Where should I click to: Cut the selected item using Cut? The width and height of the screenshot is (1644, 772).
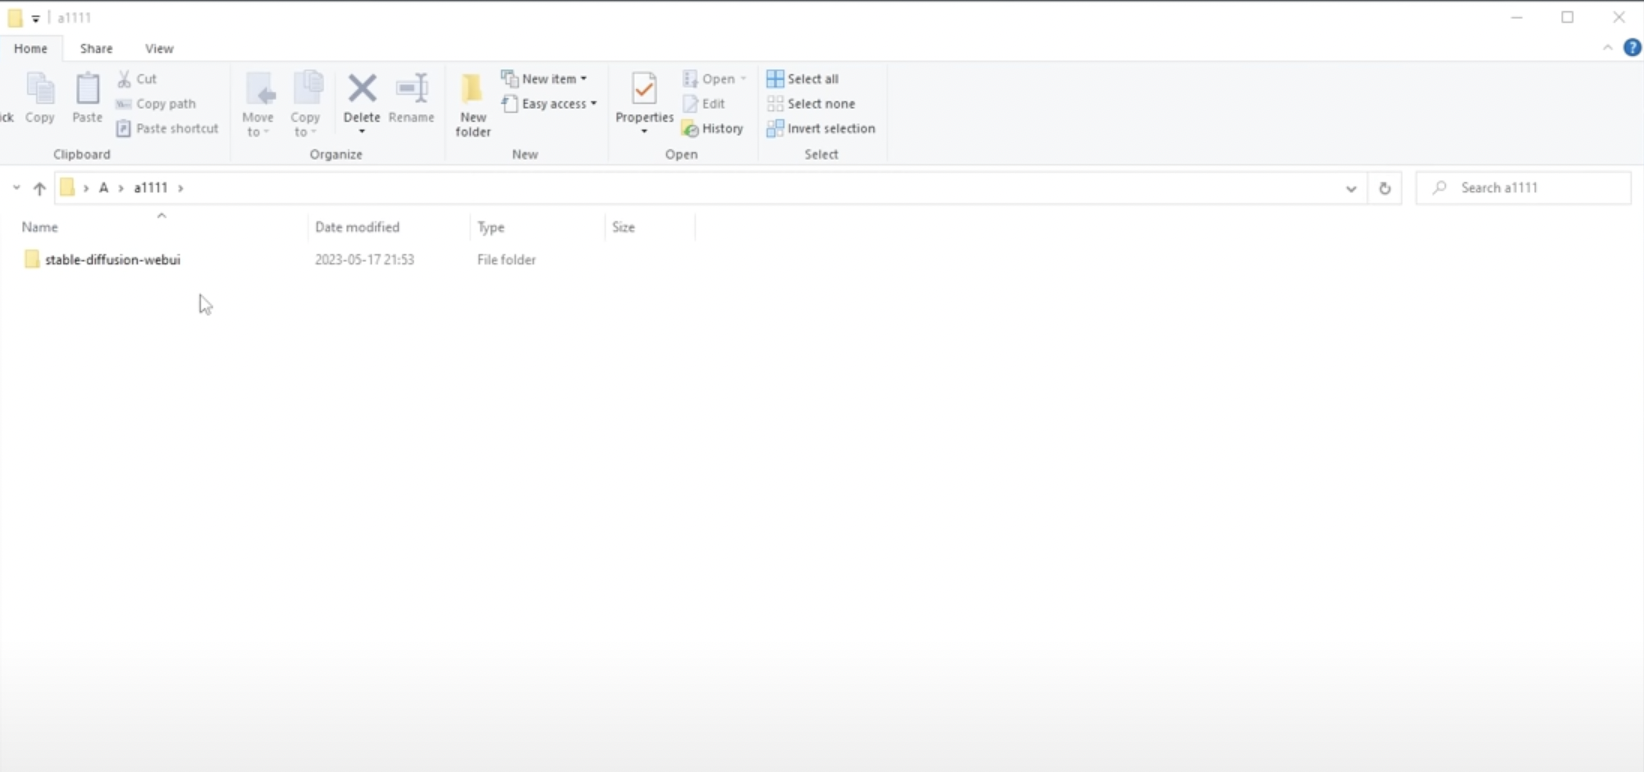coord(137,79)
